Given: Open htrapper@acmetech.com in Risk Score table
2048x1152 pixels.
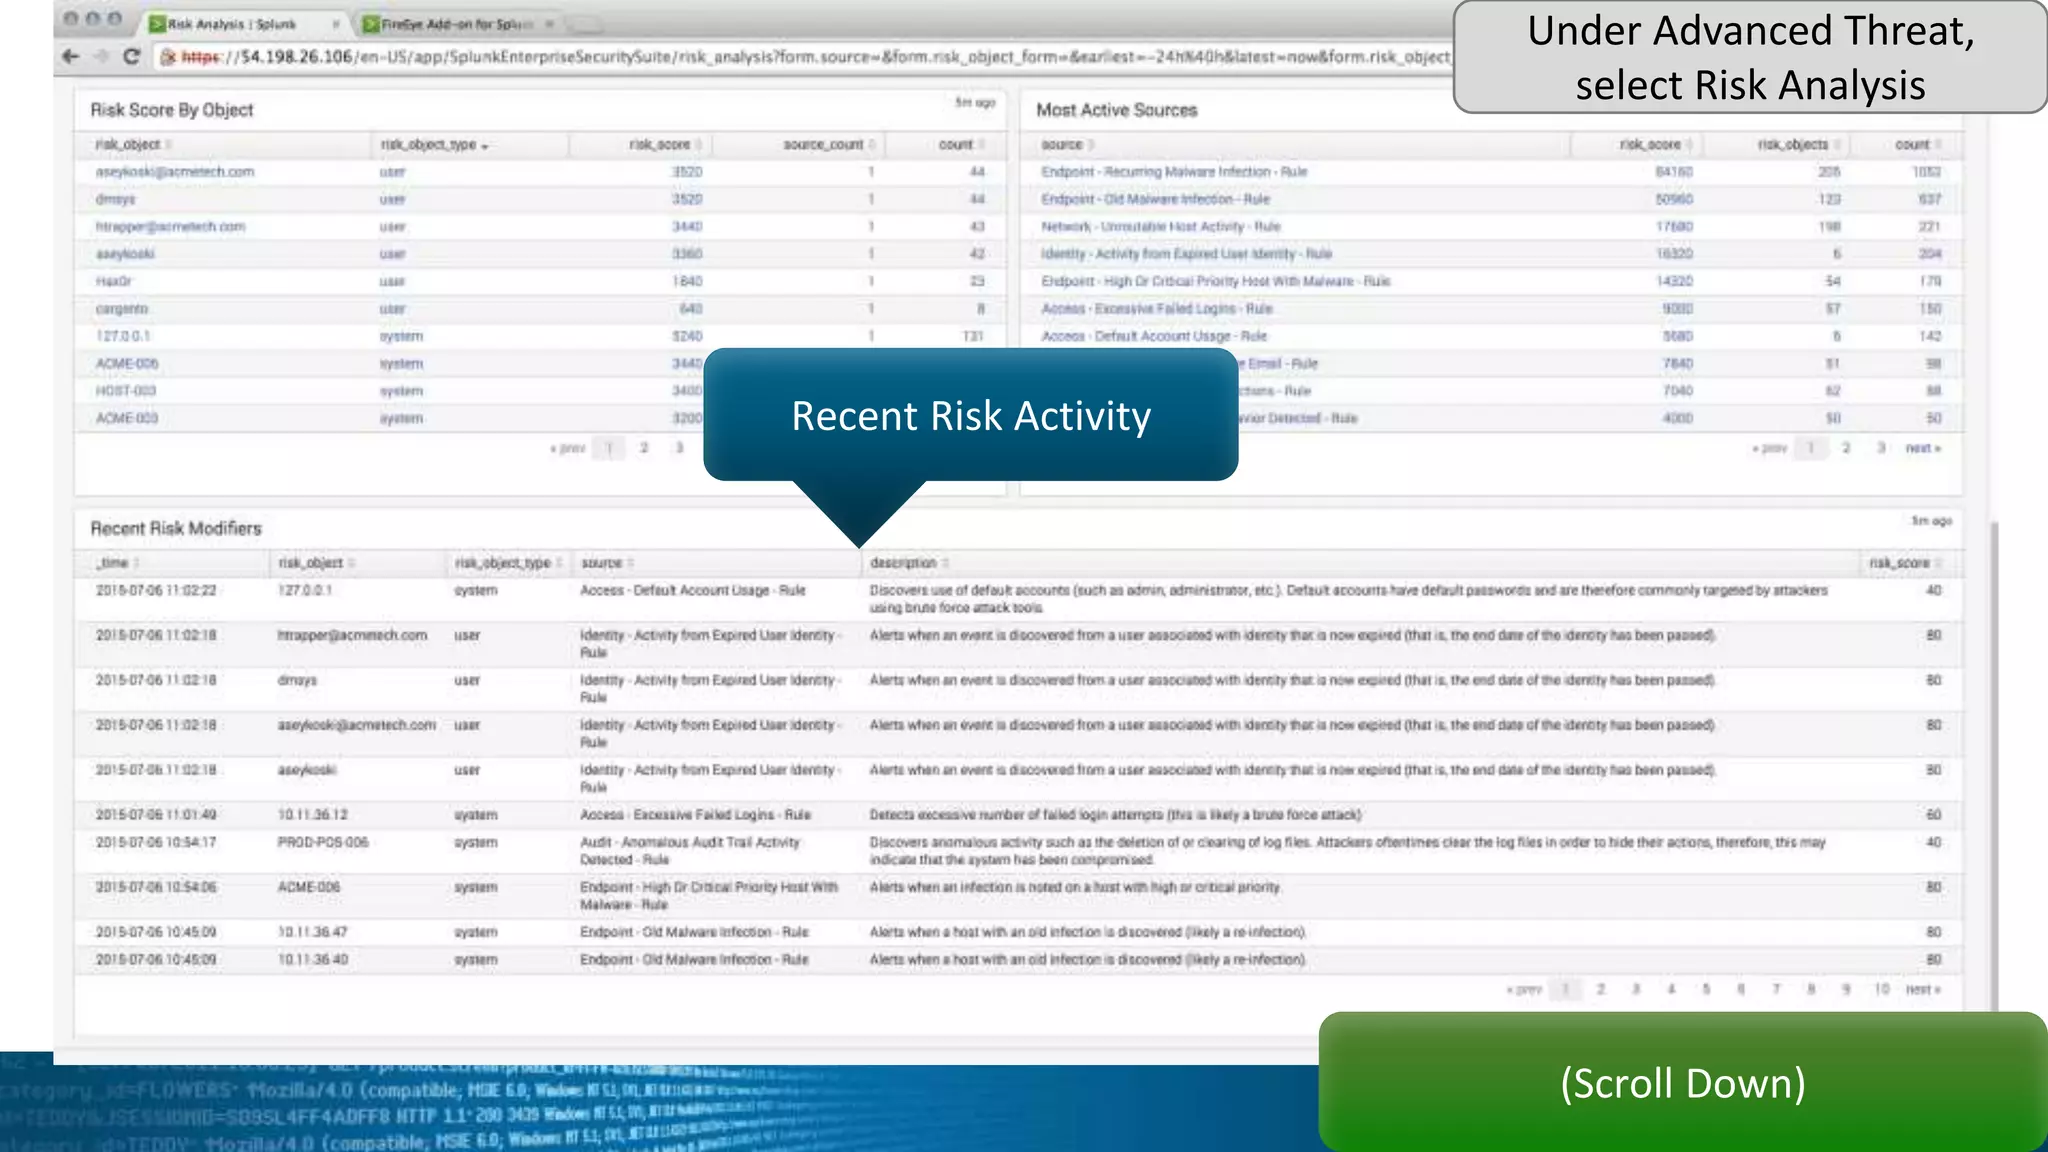Looking at the screenshot, I should (170, 227).
